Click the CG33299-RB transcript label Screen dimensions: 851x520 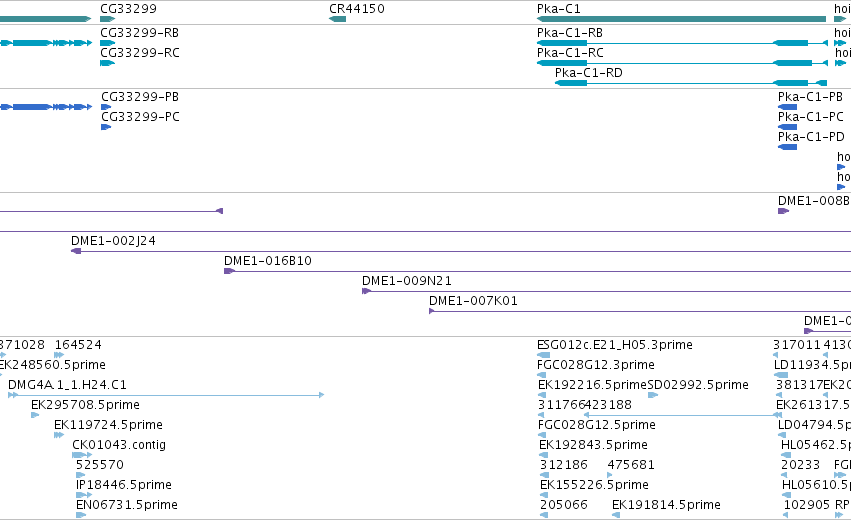pos(139,33)
